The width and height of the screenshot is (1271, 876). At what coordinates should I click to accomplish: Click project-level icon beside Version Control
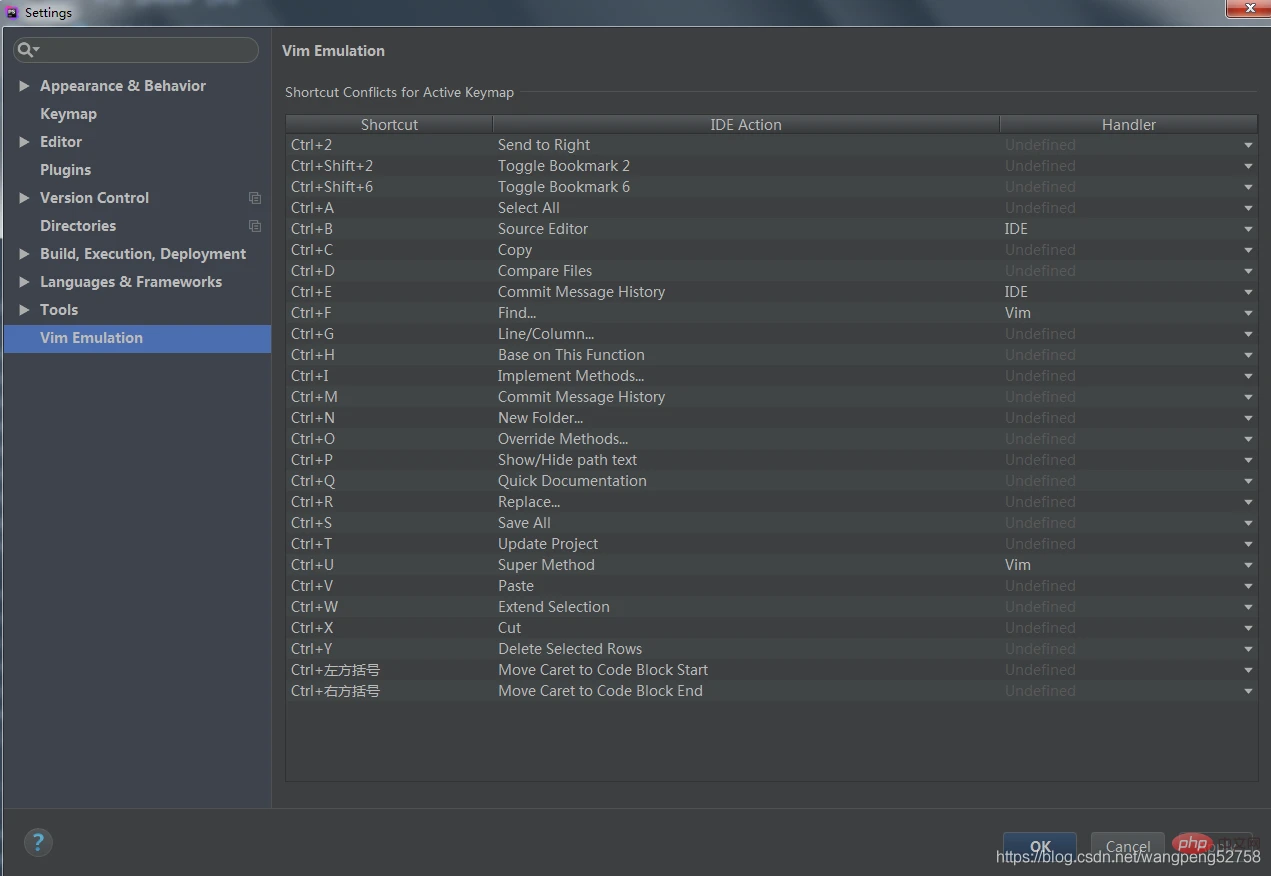coord(255,198)
